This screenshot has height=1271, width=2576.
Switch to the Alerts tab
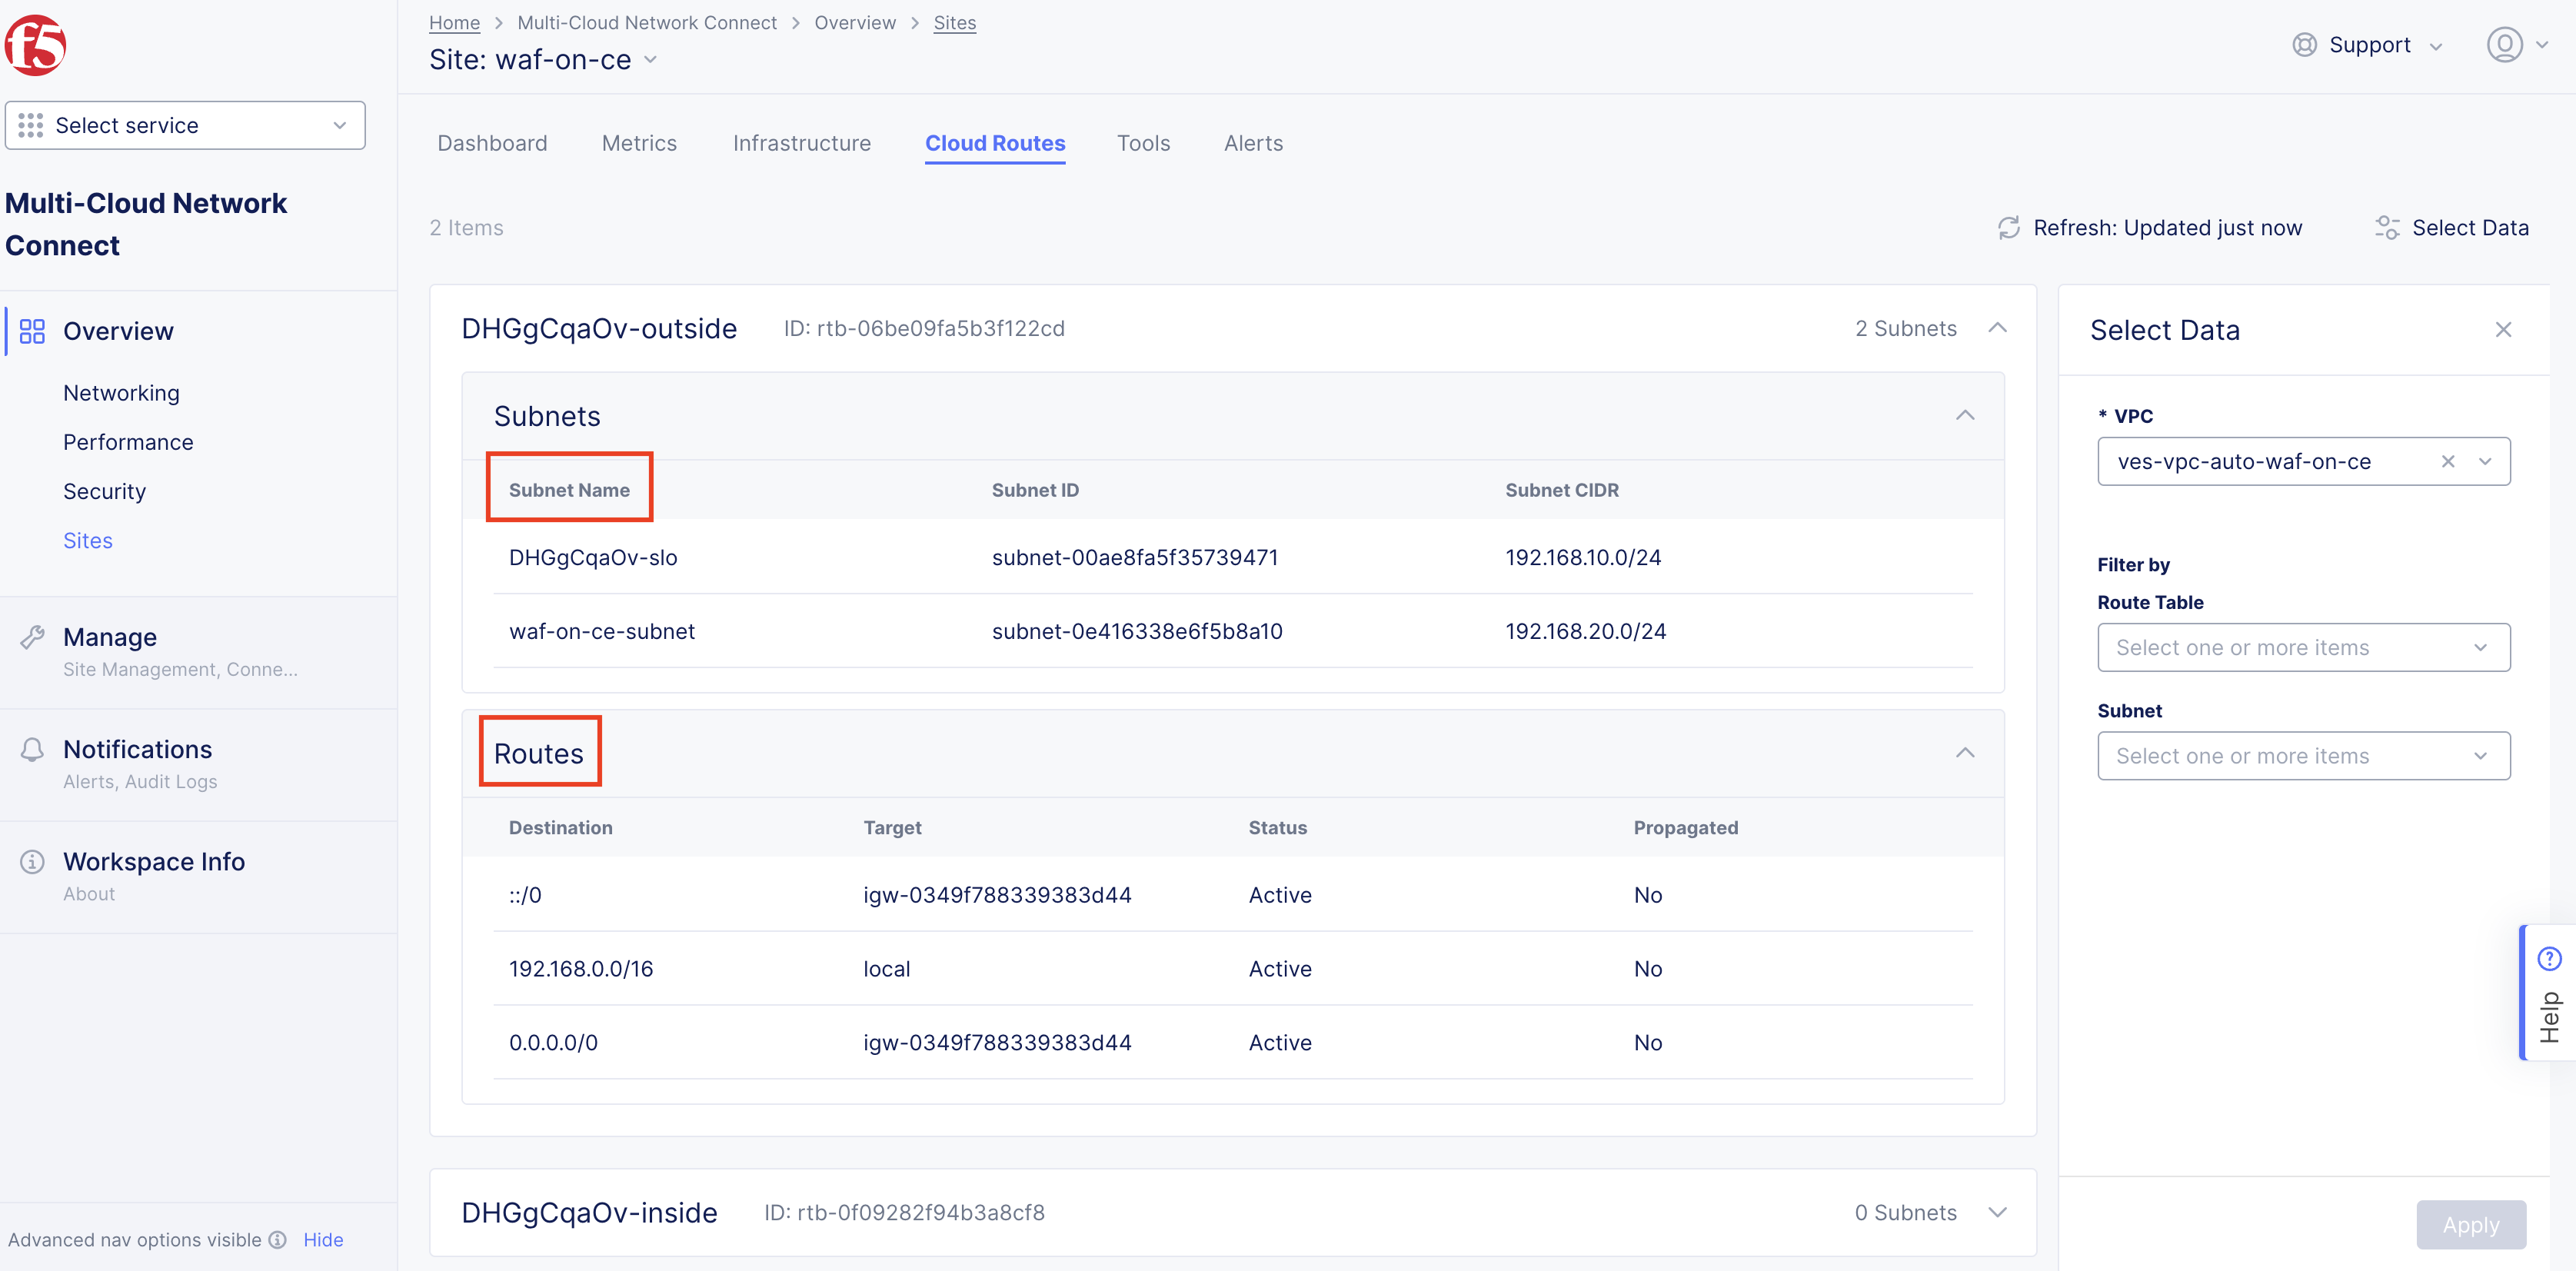click(x=1253, y=143)
